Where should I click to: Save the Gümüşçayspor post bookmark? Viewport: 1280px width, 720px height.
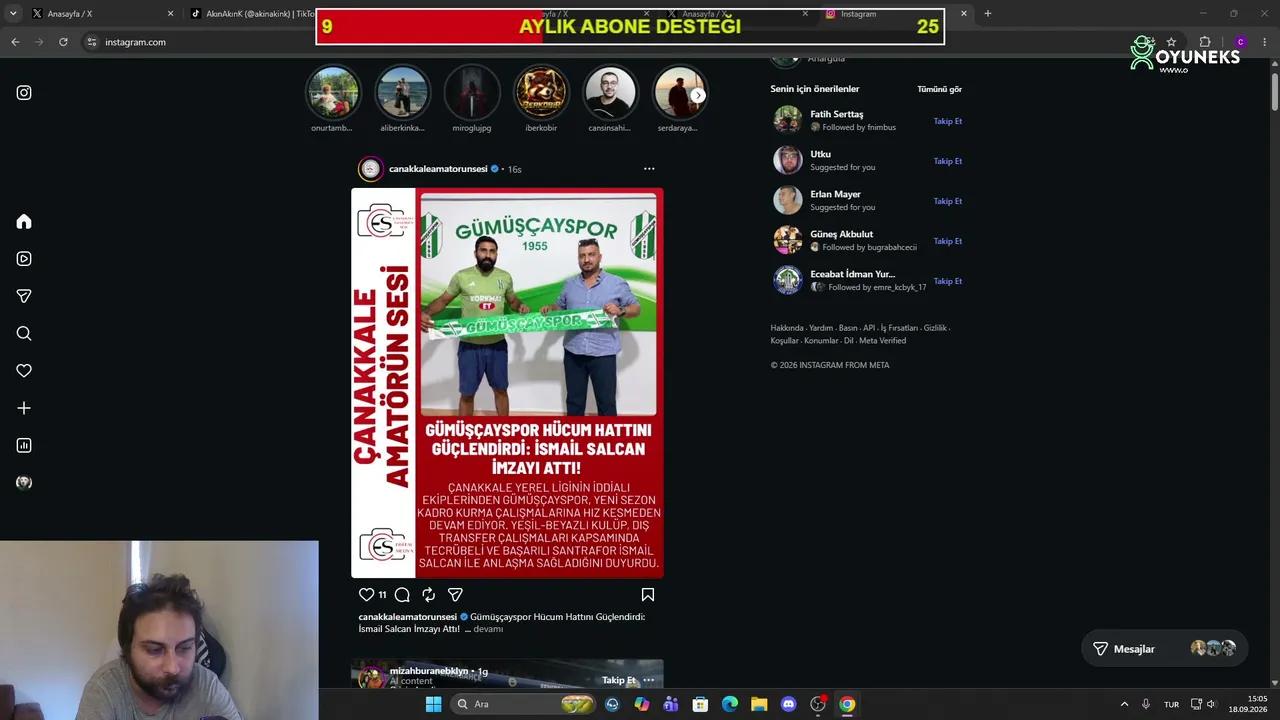(648, 594)
